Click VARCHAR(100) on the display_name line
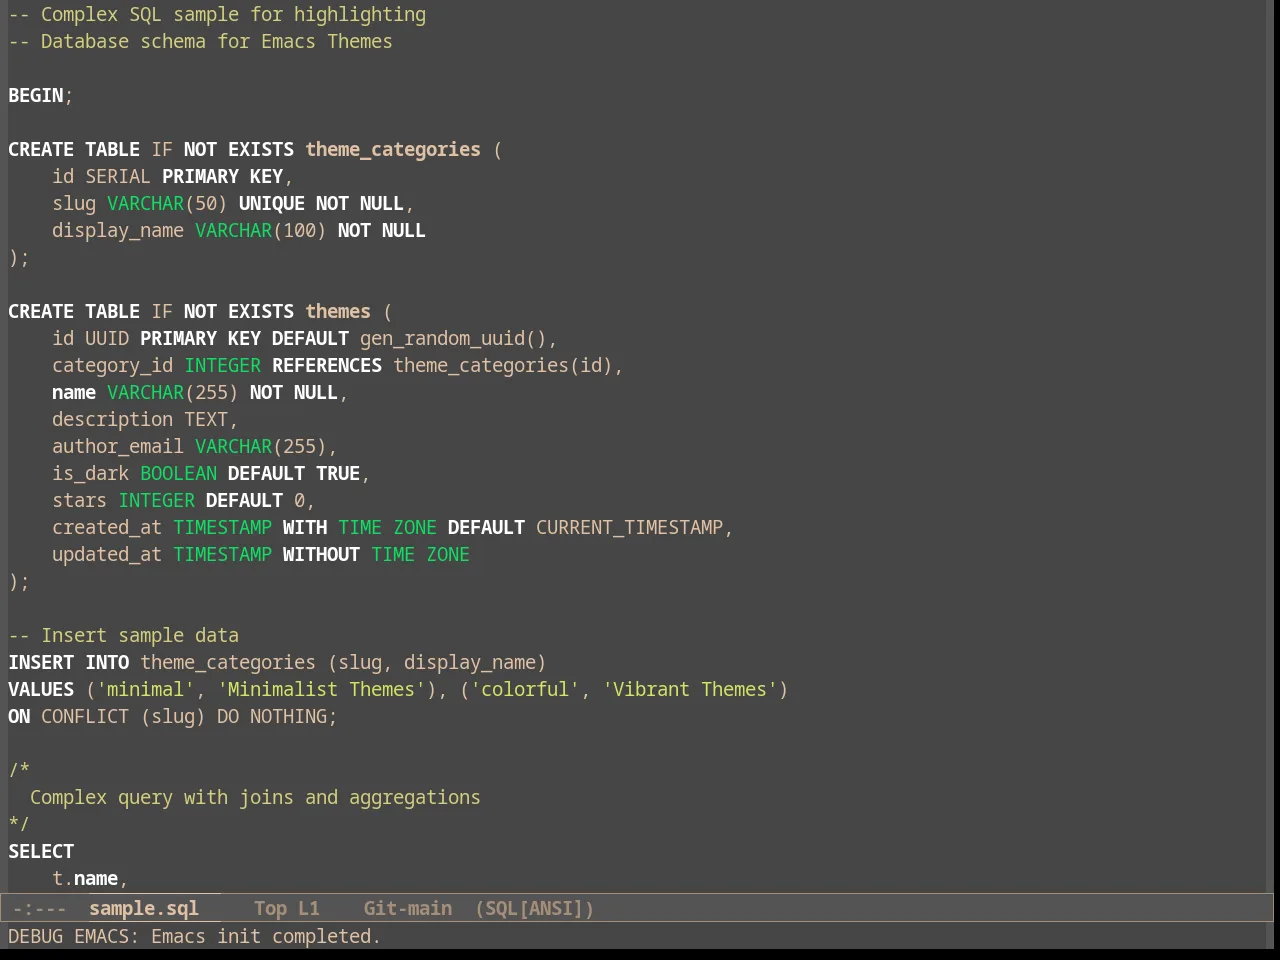1280x960 pixels. [260, 230]
